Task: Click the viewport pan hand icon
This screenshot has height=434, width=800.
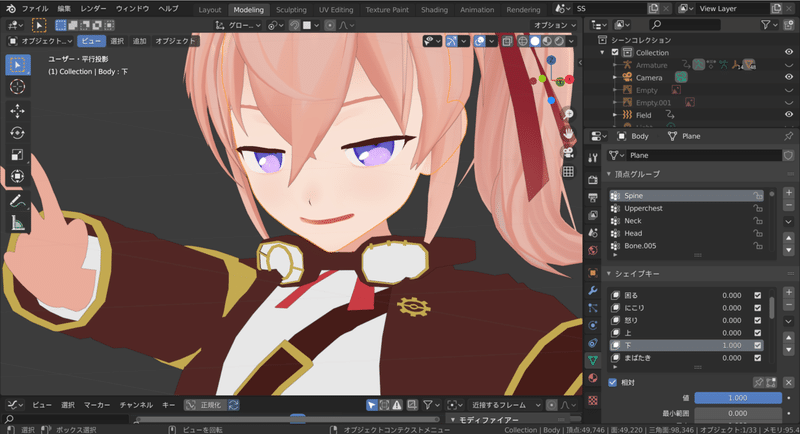Action: [x=568, y=134]
